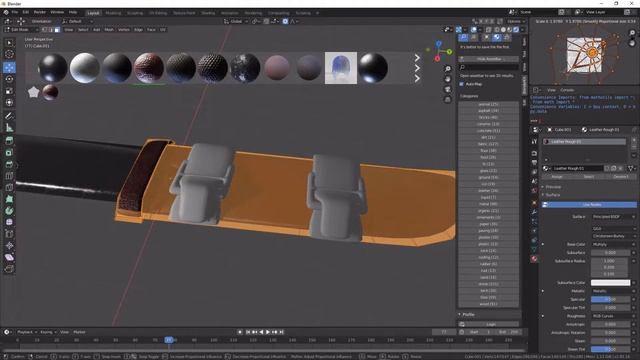Select the Shear tool

9,258
